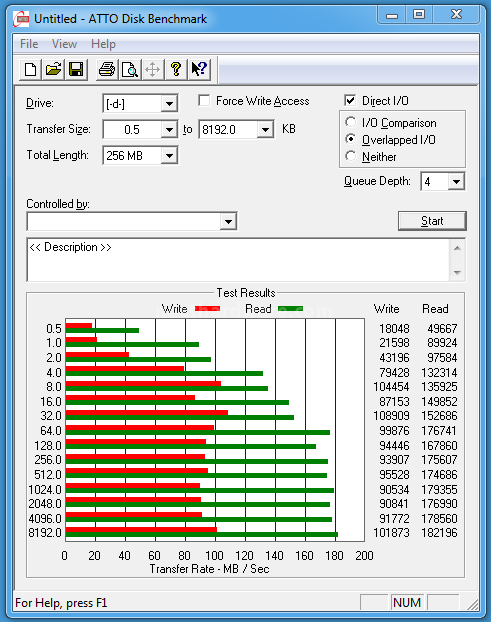Select the I/O Comparison radio button

tap(351, 122)
